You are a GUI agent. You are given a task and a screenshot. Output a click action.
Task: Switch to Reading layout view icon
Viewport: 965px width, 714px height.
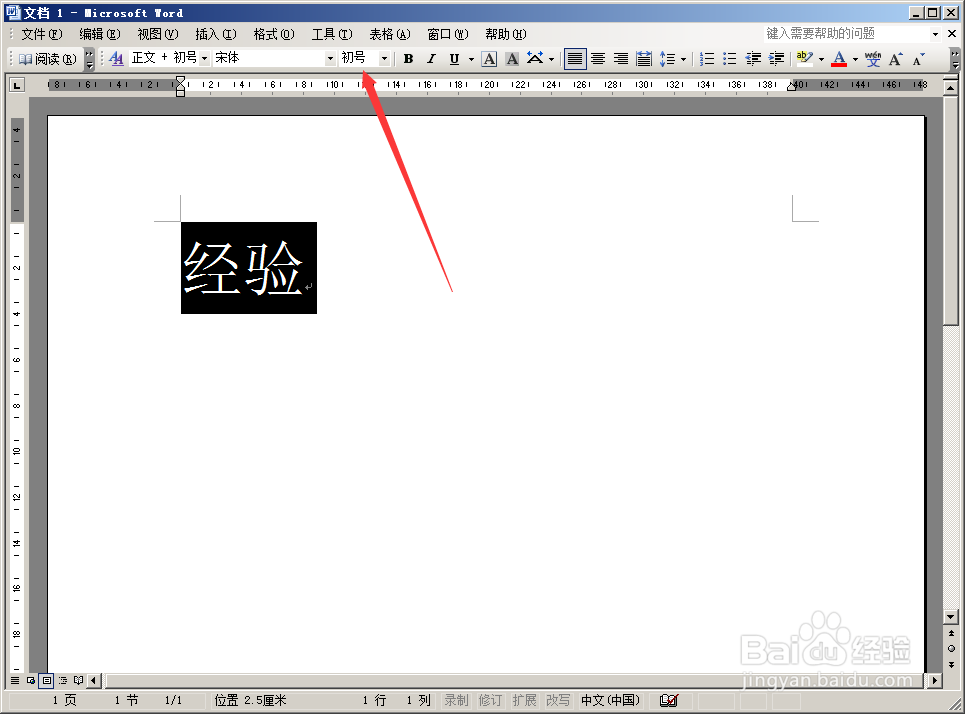coord(79,680)
